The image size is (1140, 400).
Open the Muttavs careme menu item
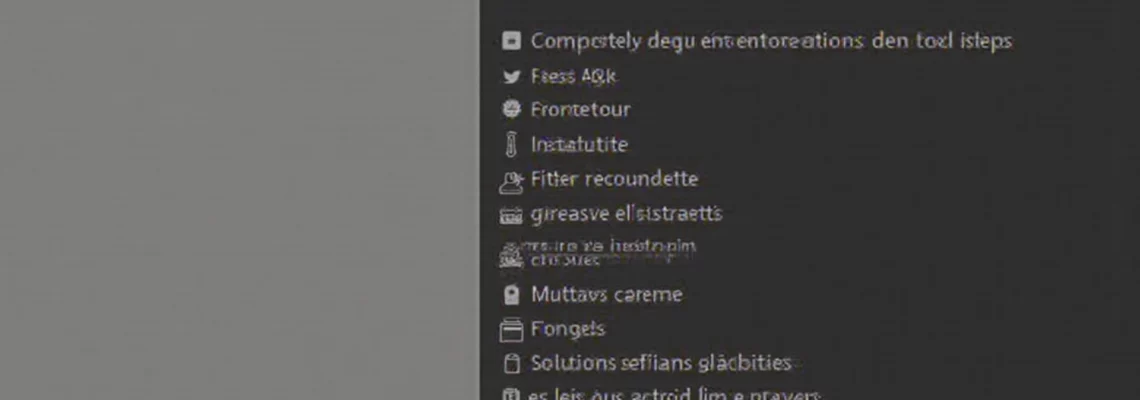[x=606, y=295]
